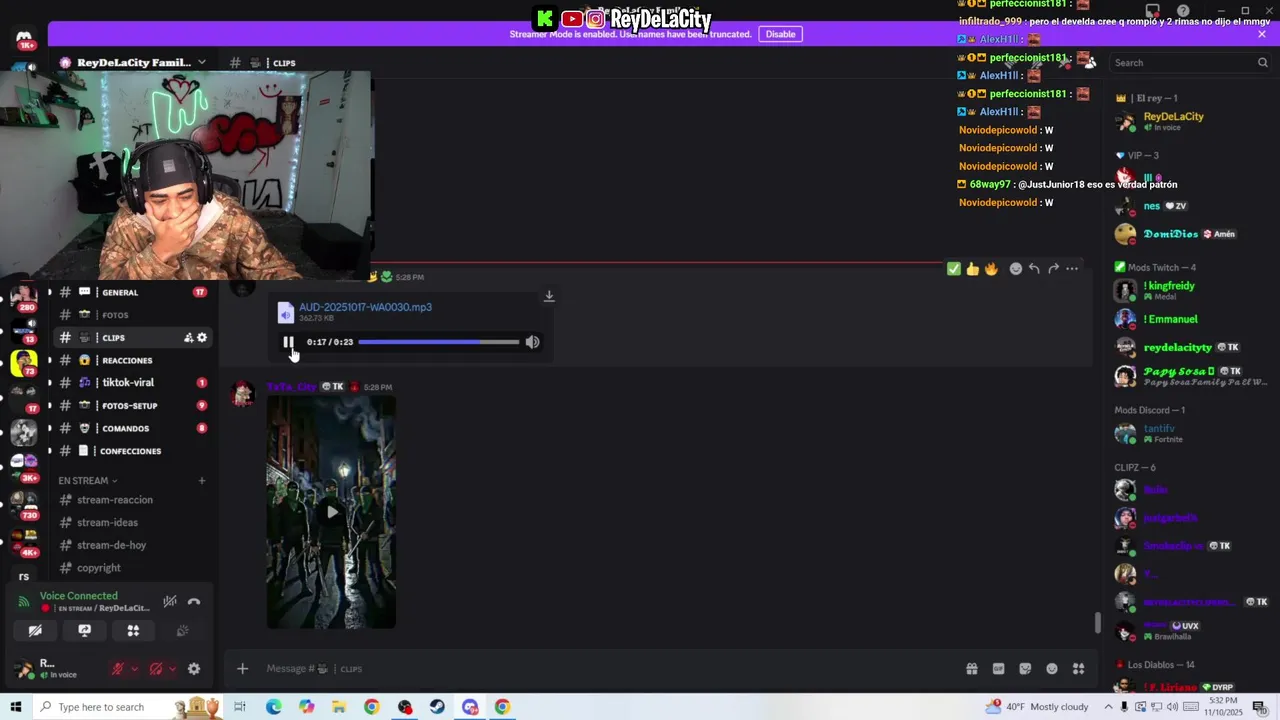Play the street gang video thumbnail
Image resolution: width=1280 pixels, height=720 pixels.
(331, 512)
